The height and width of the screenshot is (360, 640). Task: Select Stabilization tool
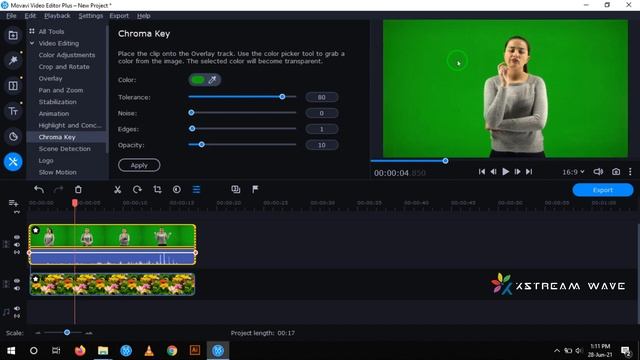[x=57, y=102]
